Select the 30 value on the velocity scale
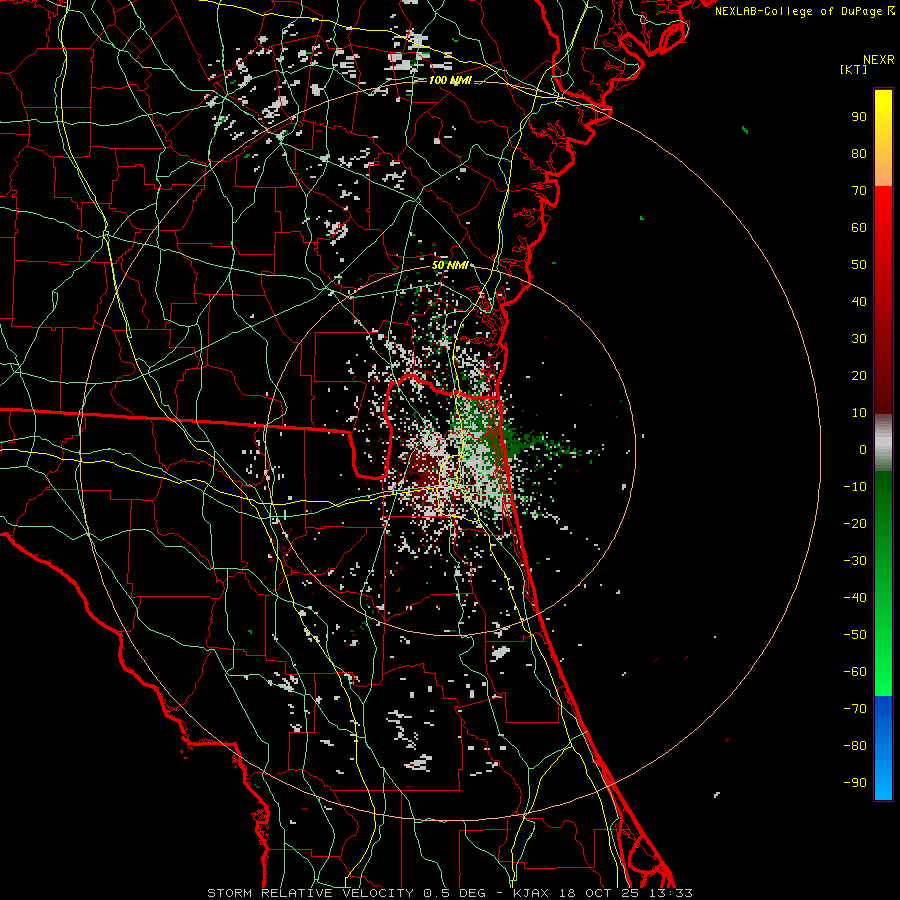Screen dimensions: 900x900 859,339
